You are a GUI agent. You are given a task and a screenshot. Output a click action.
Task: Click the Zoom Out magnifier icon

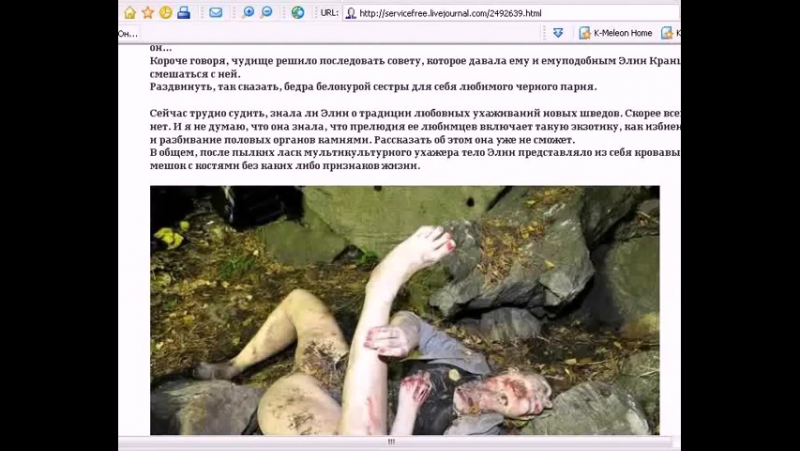point(267,13)
